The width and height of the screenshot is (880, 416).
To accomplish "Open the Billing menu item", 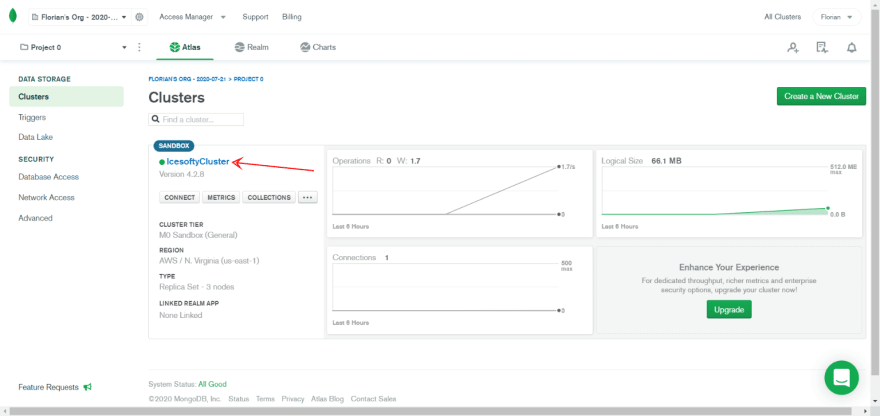I will (x=292, y=17).
